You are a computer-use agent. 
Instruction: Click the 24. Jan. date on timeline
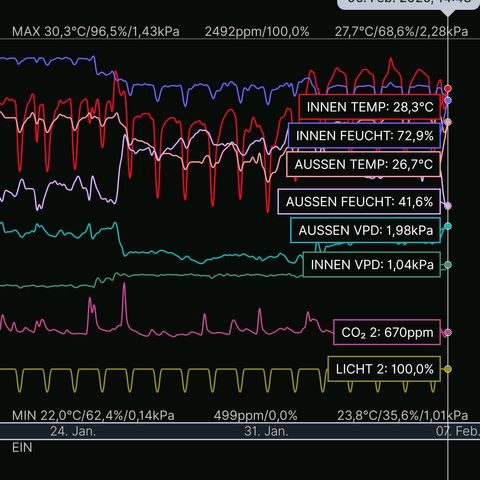coord(73,431)
